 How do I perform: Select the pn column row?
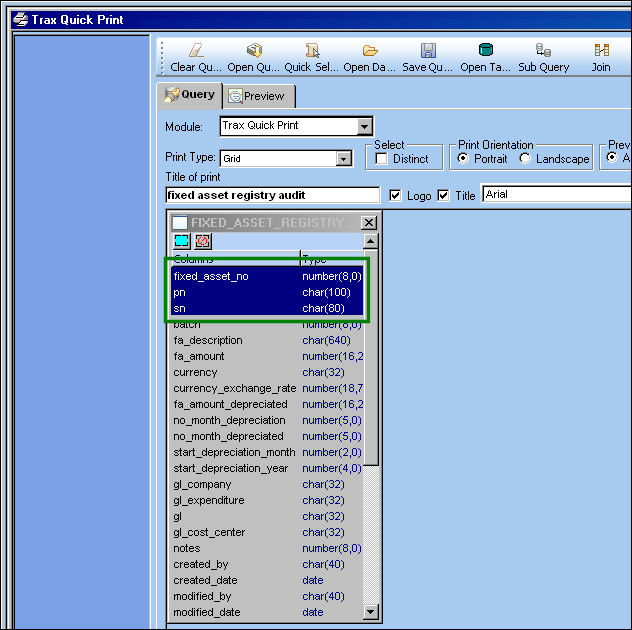pyautogui.click(x=268, y=292)
